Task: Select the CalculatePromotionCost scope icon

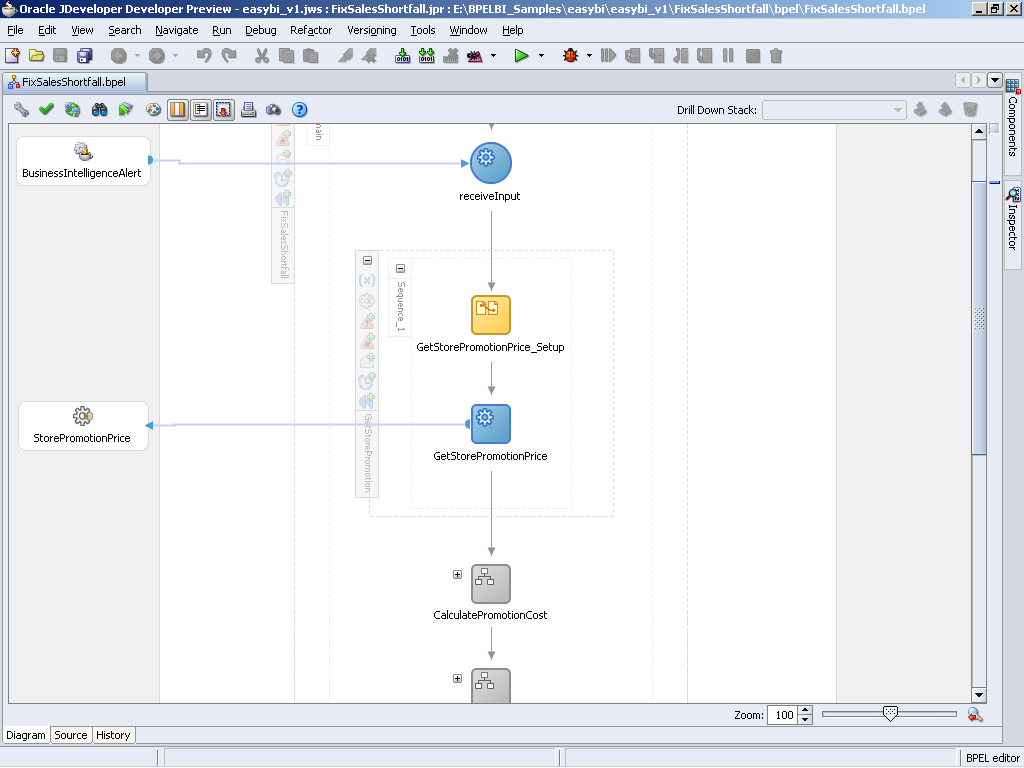Action: [490, 584]
